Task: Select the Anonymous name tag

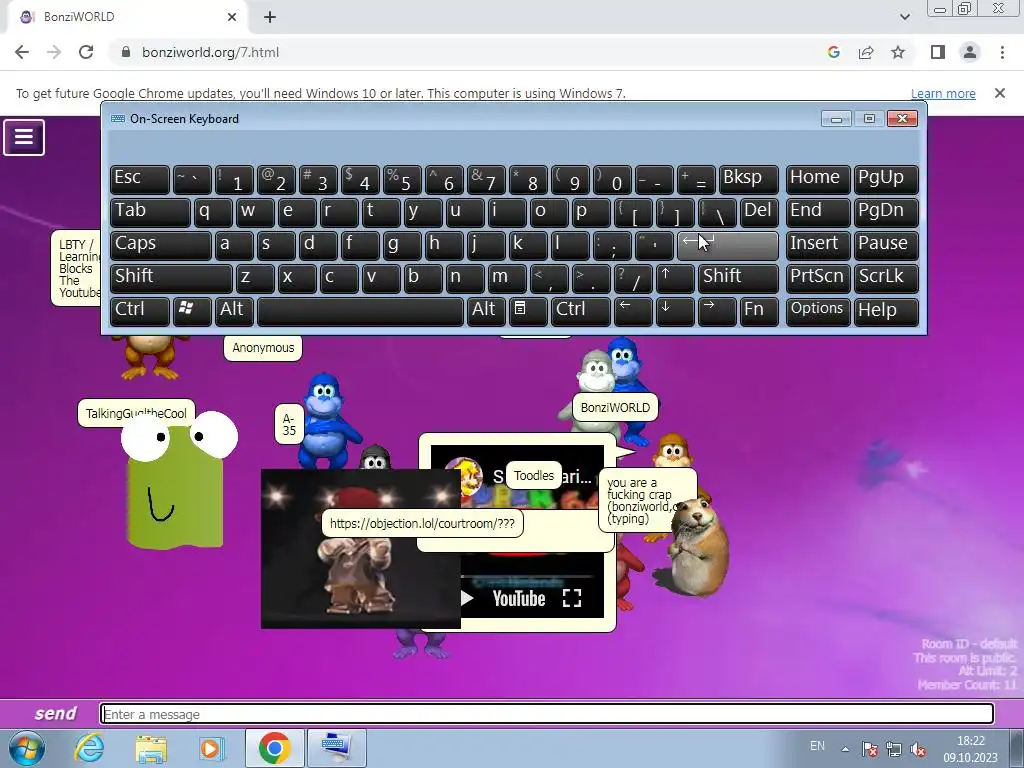Action: (x=263, y=347)
